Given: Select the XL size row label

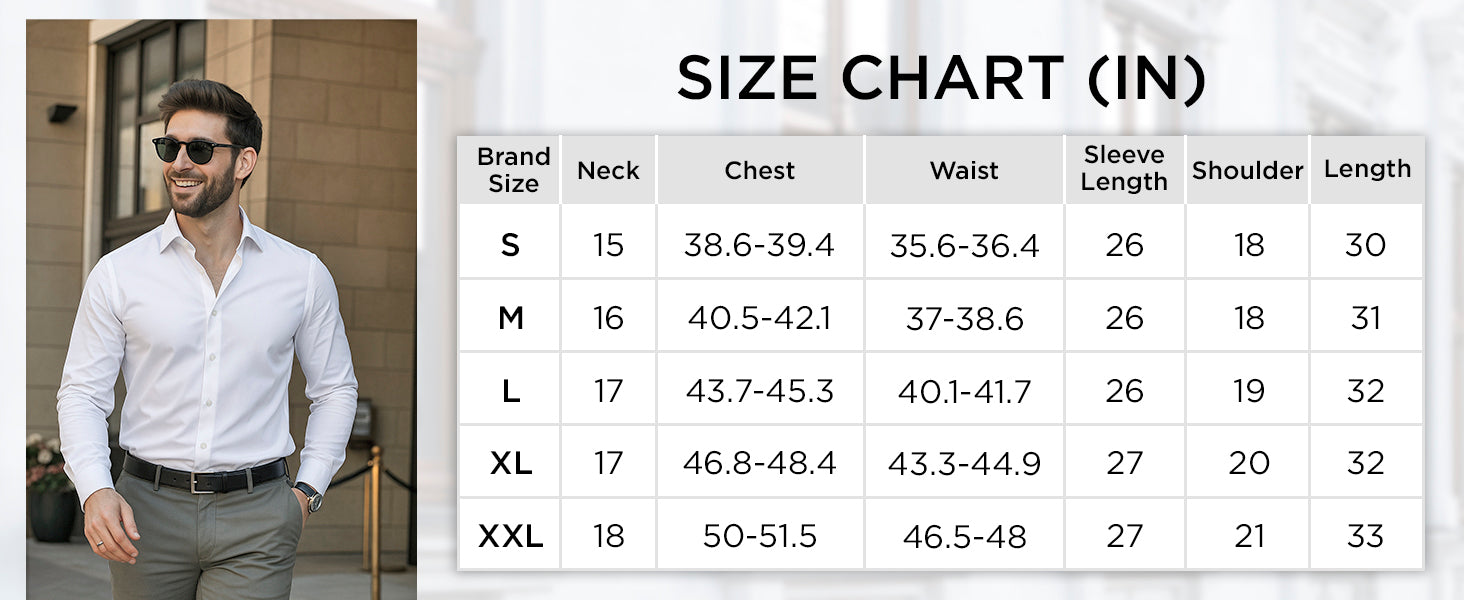Looking at the screenshot, I should (510, 463).
